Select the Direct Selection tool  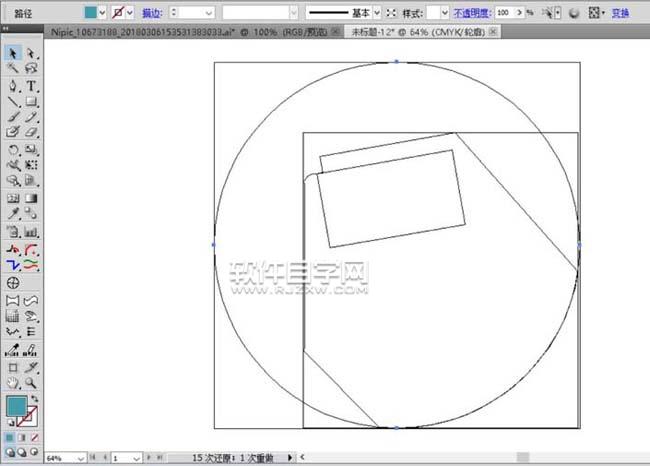[x=31, y=53]
